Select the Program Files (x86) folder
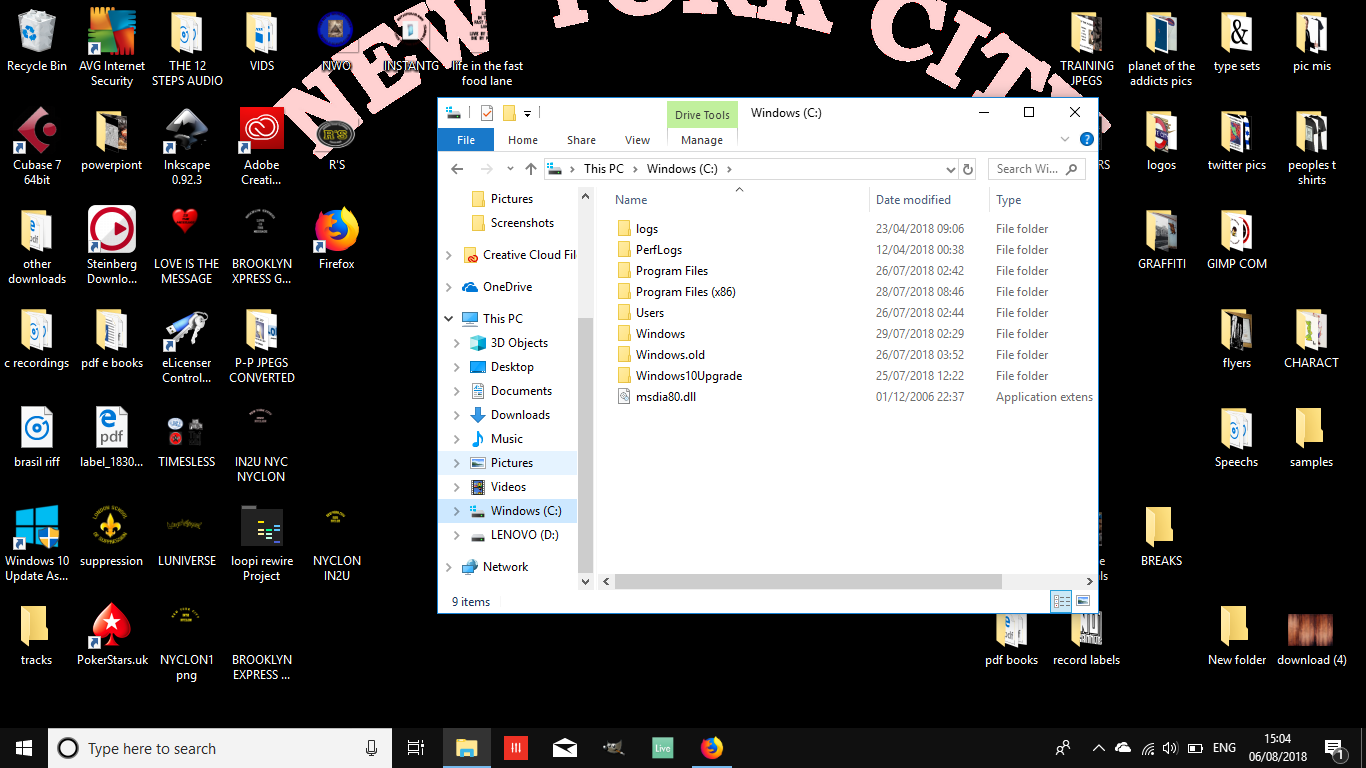Viewport: 1366px width, 768px height. pos(685,292)
